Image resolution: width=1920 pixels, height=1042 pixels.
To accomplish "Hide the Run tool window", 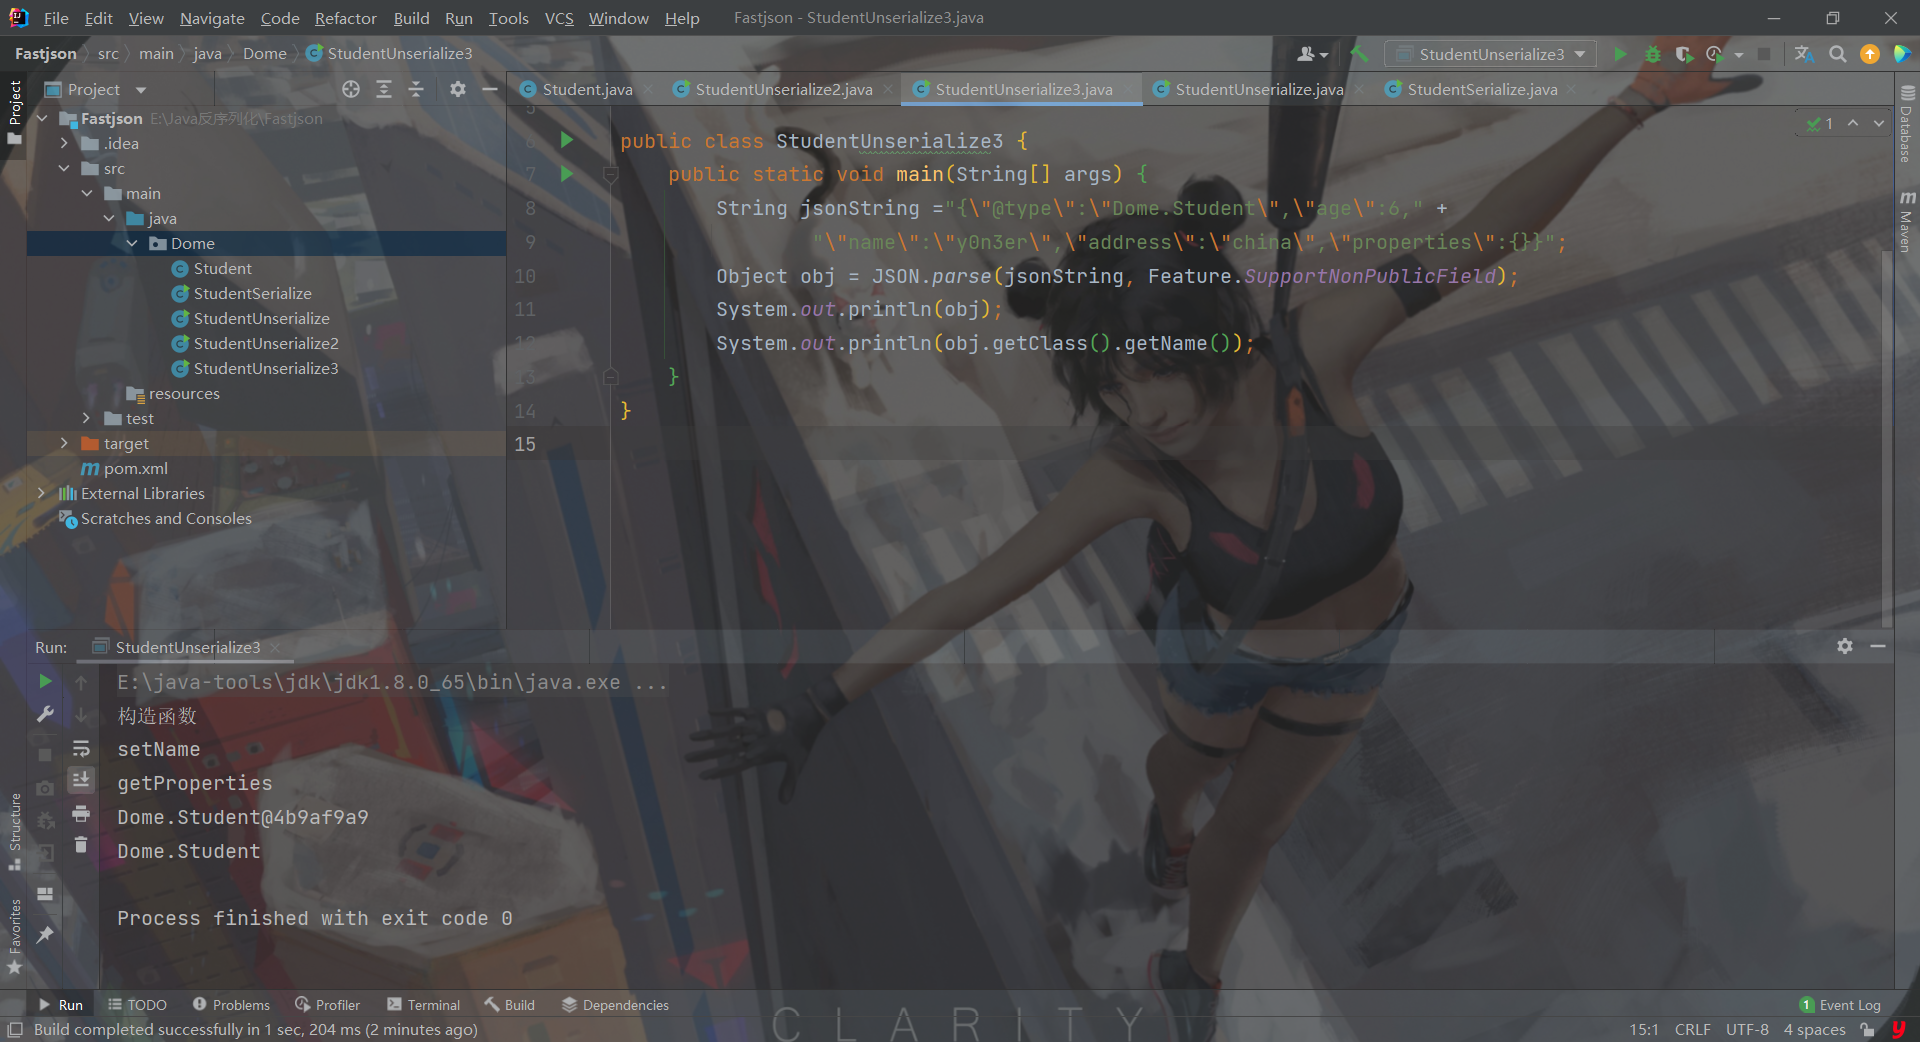I will [x=1878, y=646].
